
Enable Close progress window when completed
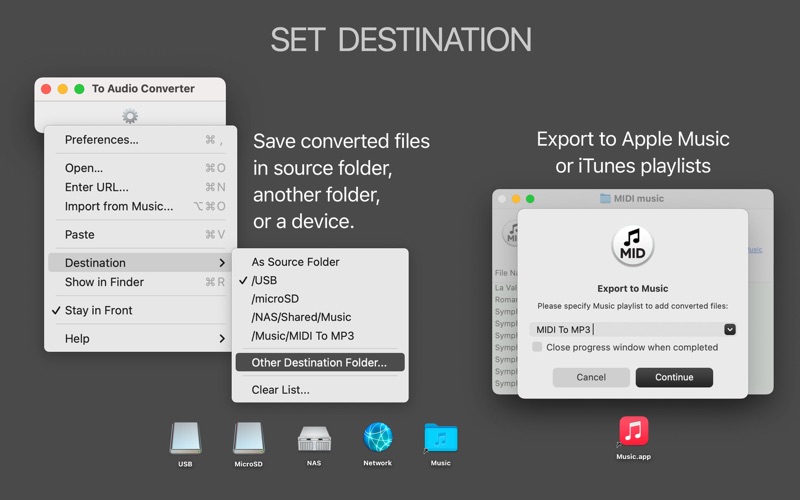pos(537,347)
